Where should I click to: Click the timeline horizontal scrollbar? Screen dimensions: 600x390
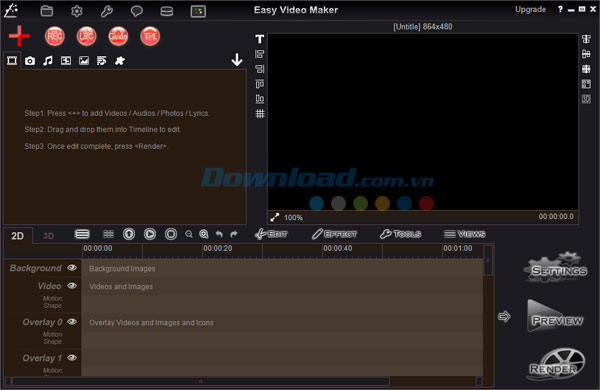point(201,381)
